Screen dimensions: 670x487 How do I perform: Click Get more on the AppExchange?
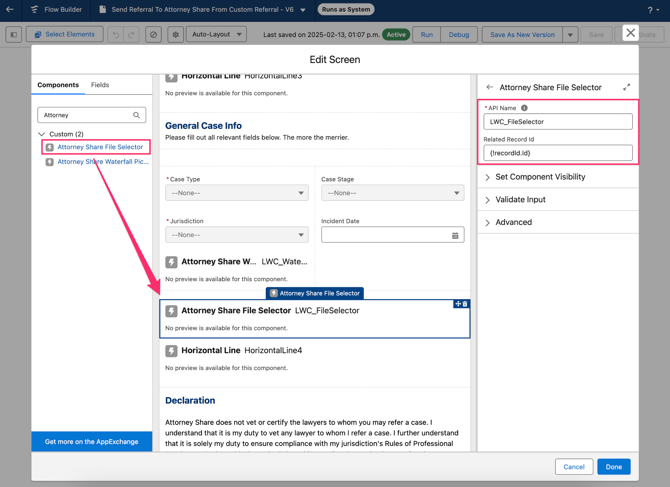tap(92, 441)
